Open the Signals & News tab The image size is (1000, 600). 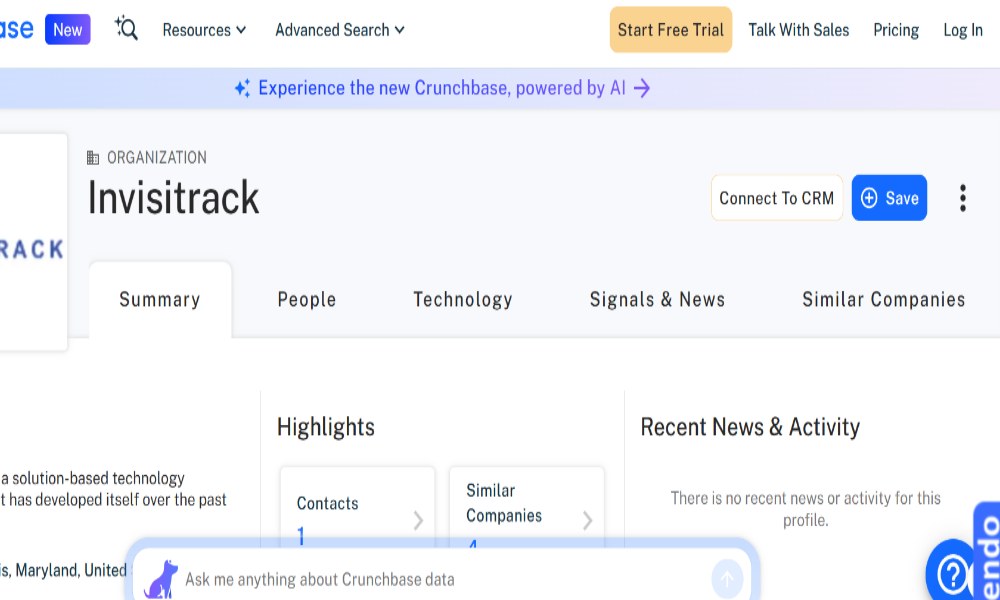(657, 299)
